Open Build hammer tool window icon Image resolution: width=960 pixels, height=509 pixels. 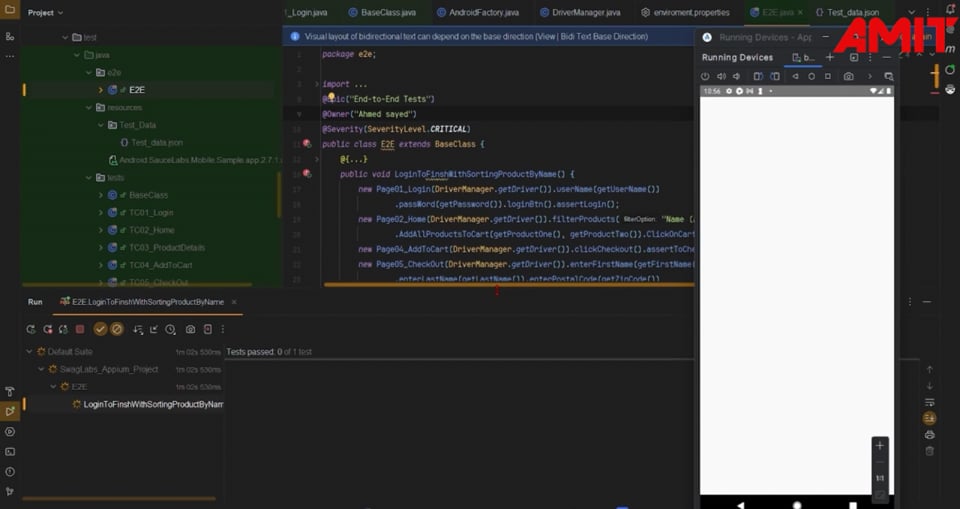10,392
